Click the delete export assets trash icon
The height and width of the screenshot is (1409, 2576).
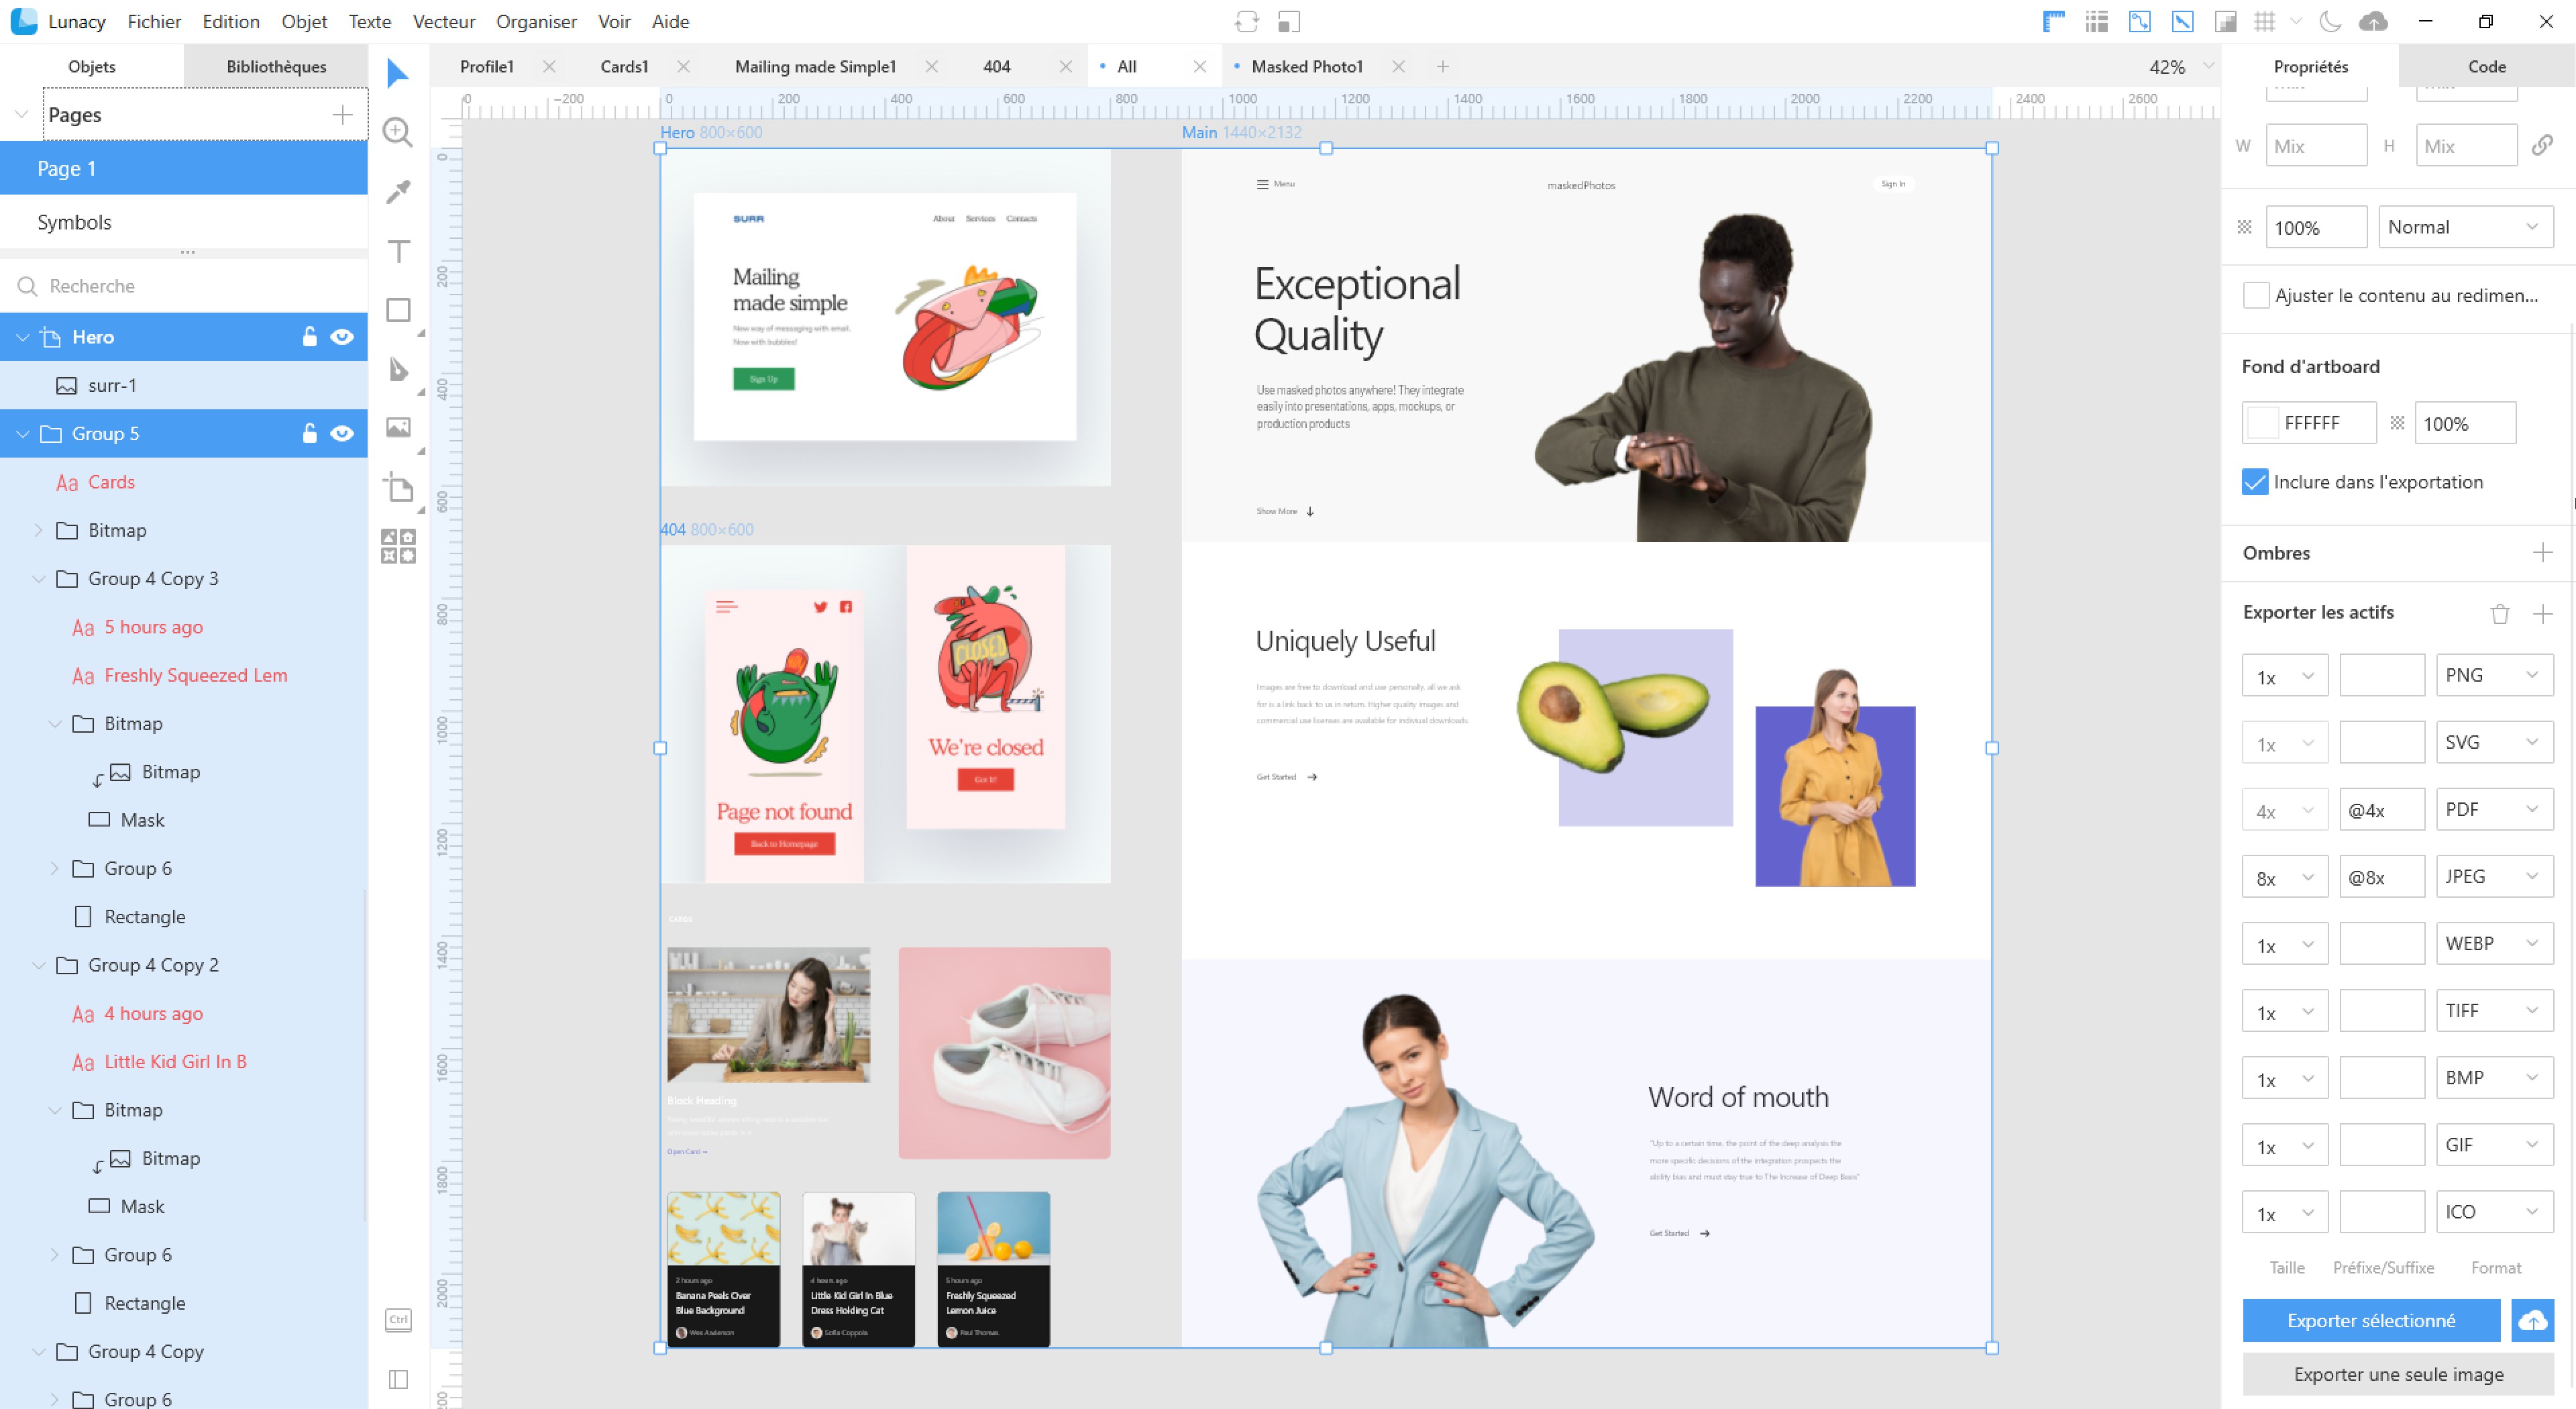tap(2499, 613)
